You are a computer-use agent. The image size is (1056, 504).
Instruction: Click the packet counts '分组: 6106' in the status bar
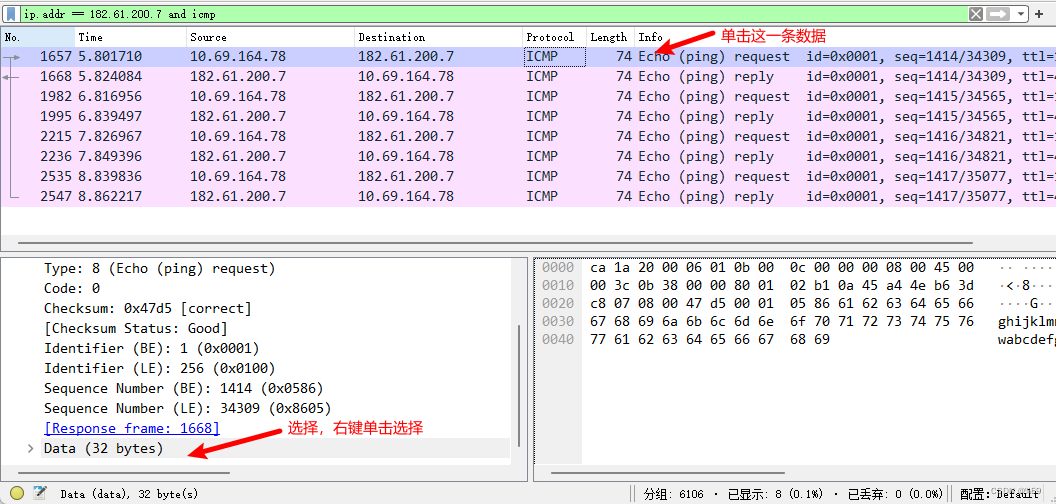(673, 494)
